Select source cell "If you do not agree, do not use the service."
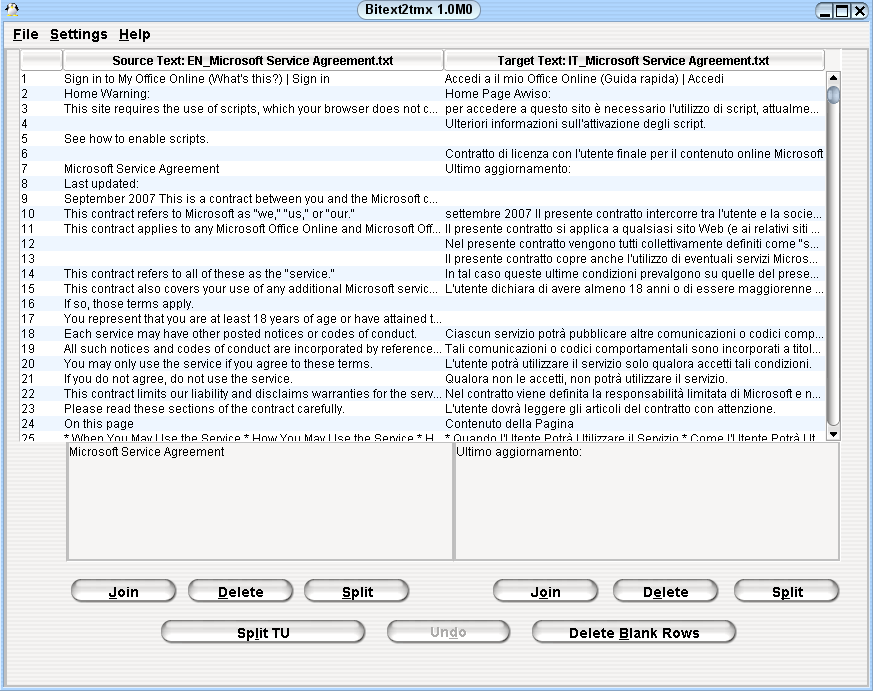This screenshot has width=873, height=691. coord(253,379)
